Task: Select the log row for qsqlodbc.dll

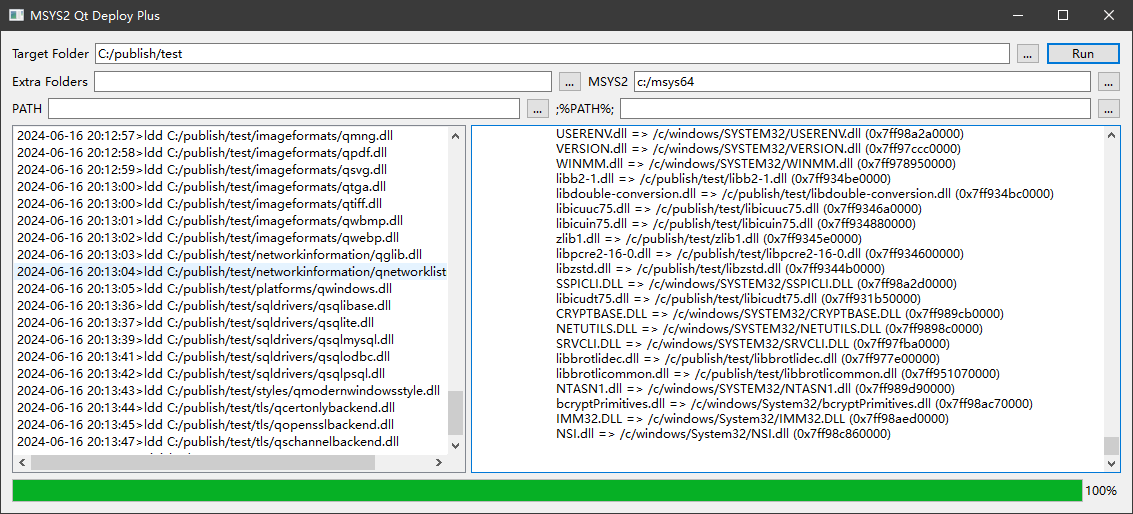Action: 231,356
